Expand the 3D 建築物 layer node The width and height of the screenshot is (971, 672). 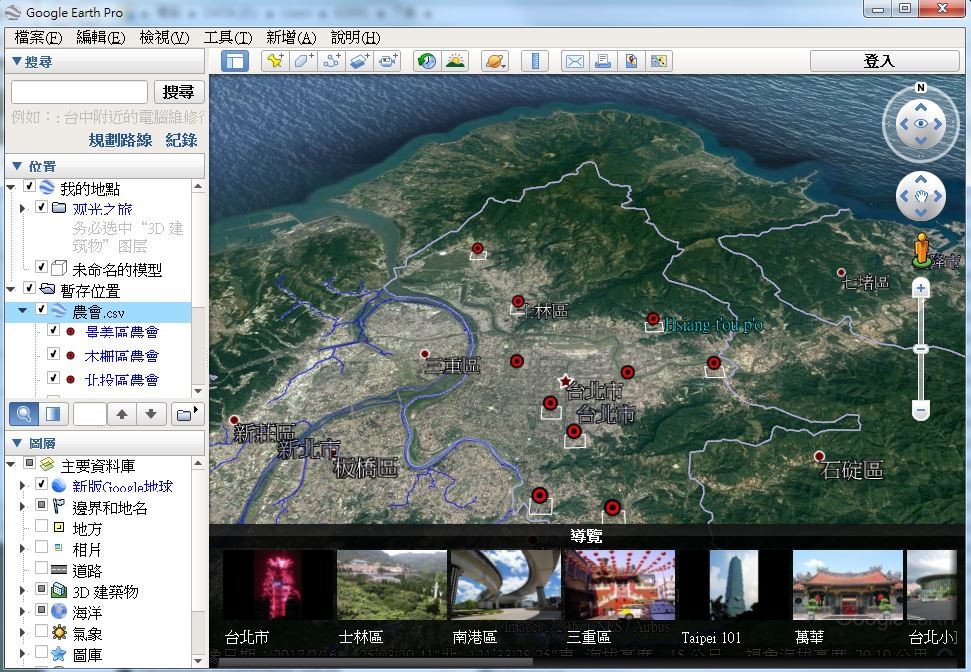[x=23, y=590]
